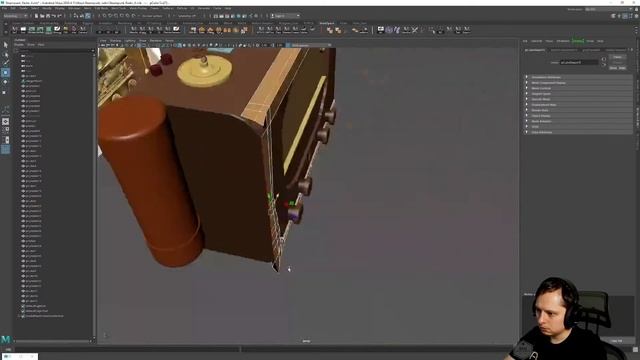Click the scissors-shaped shelf icon
The width and height of the screenshot is (640, 360).
click(x=415, y=30)
